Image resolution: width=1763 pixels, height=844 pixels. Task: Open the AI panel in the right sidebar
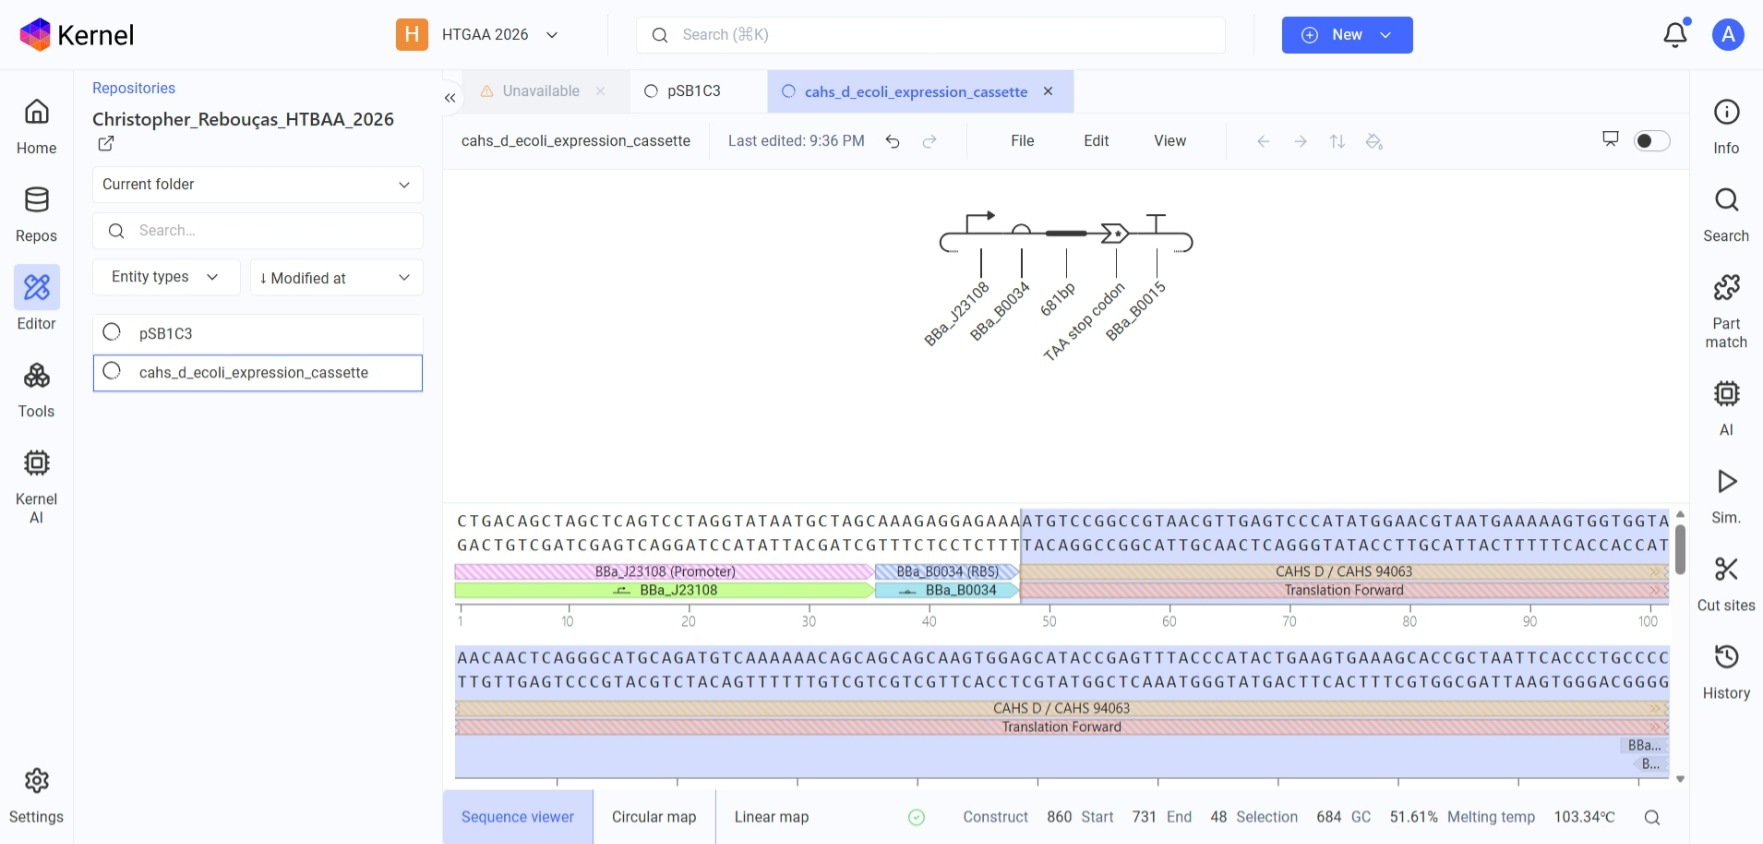point(1726,408)
